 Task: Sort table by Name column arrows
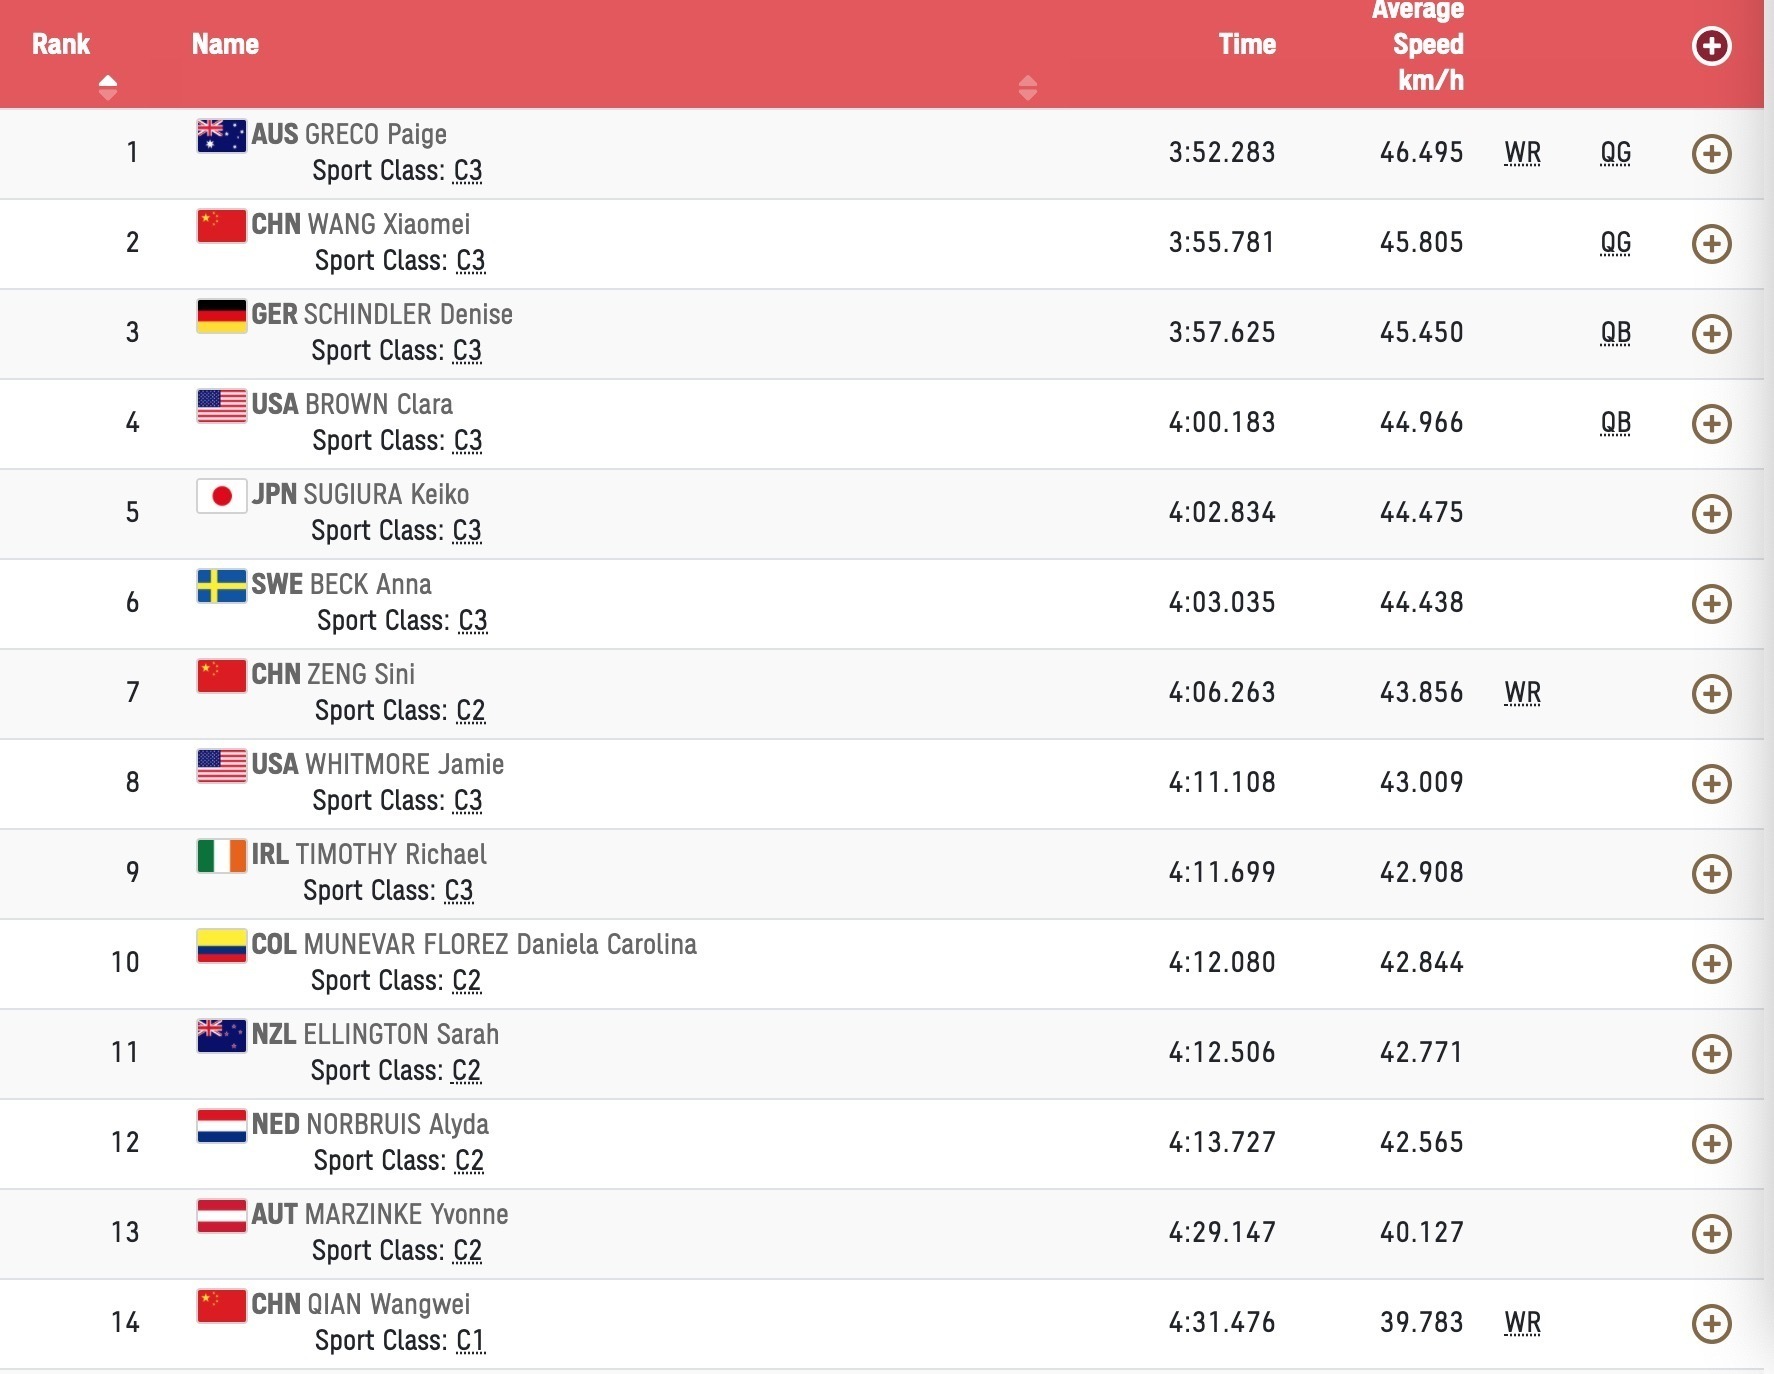(x=1027, y=88)
